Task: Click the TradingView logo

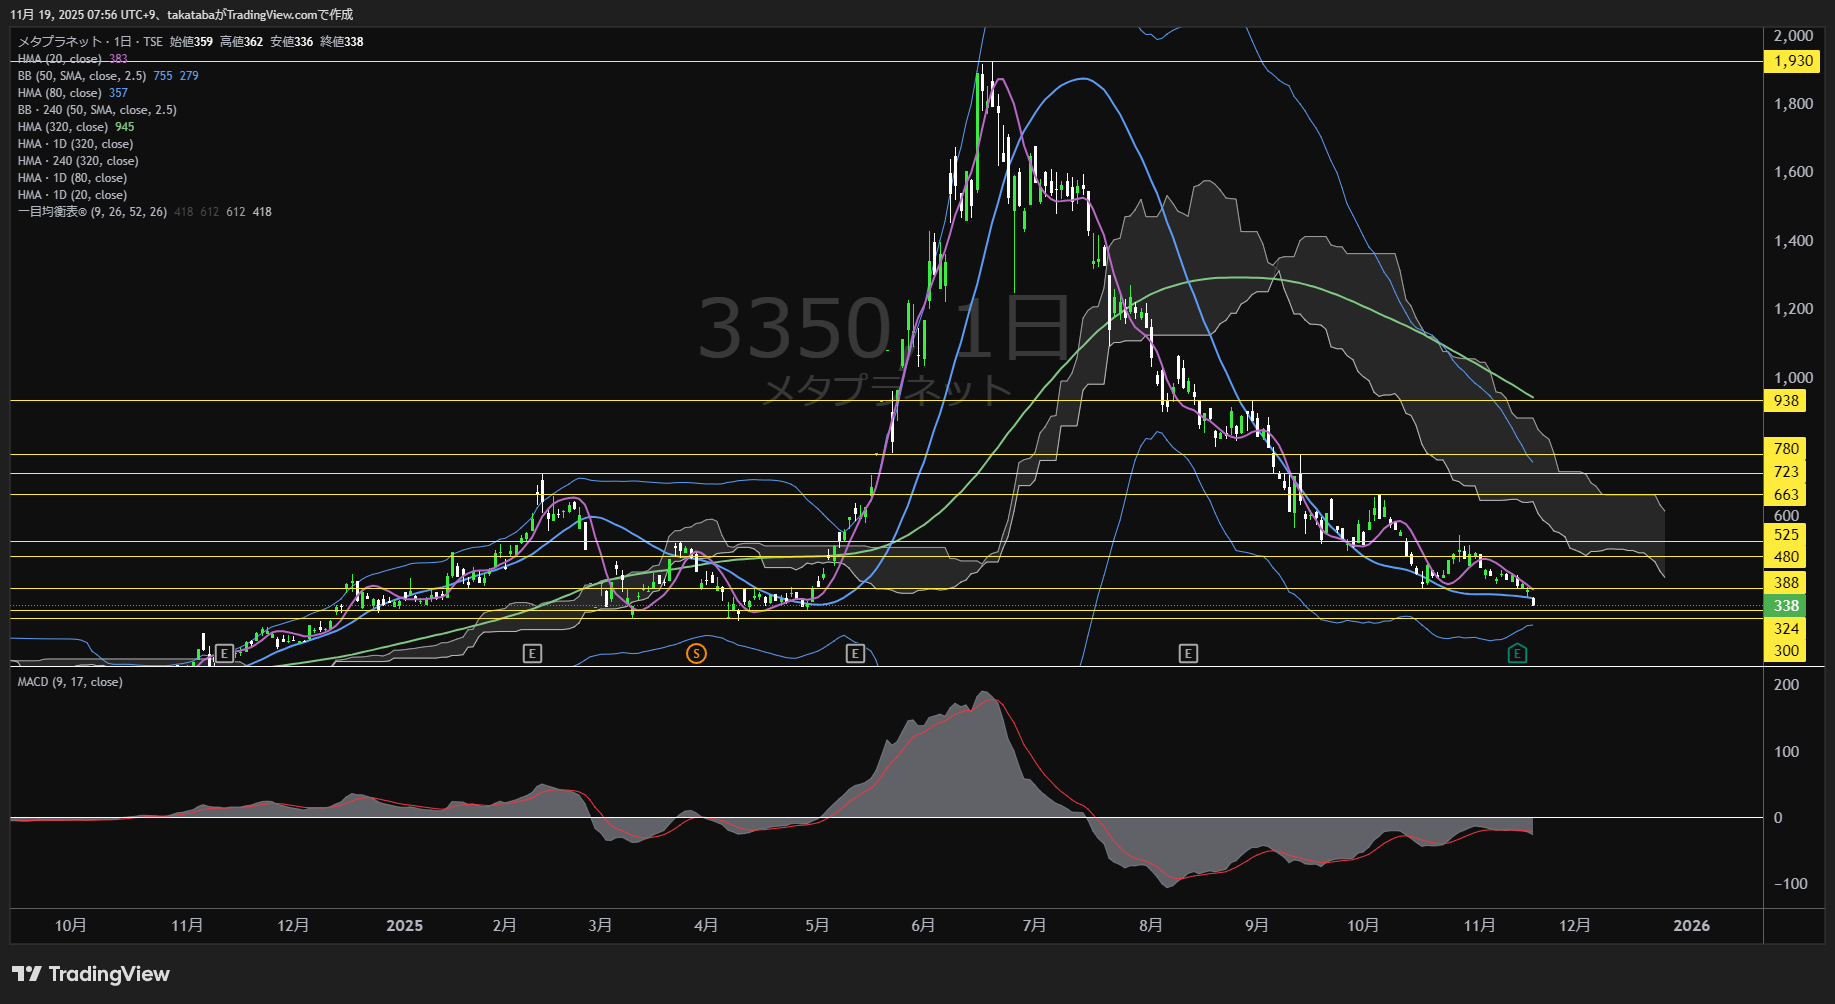Action: point(91,974)
